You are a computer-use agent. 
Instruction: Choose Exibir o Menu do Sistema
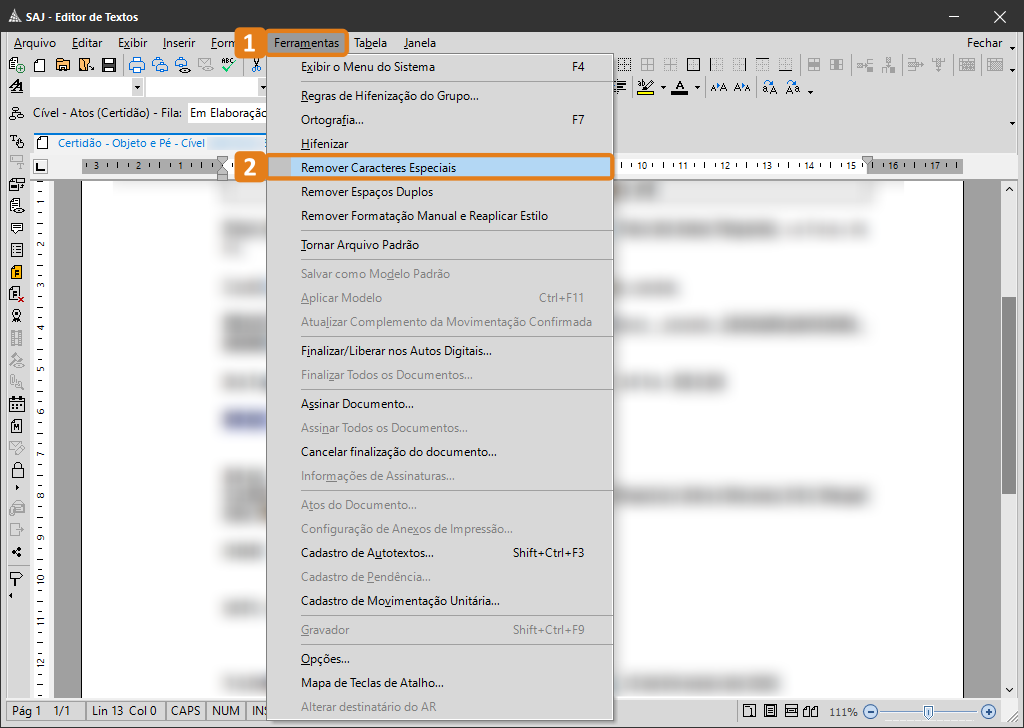click(440, 67)
